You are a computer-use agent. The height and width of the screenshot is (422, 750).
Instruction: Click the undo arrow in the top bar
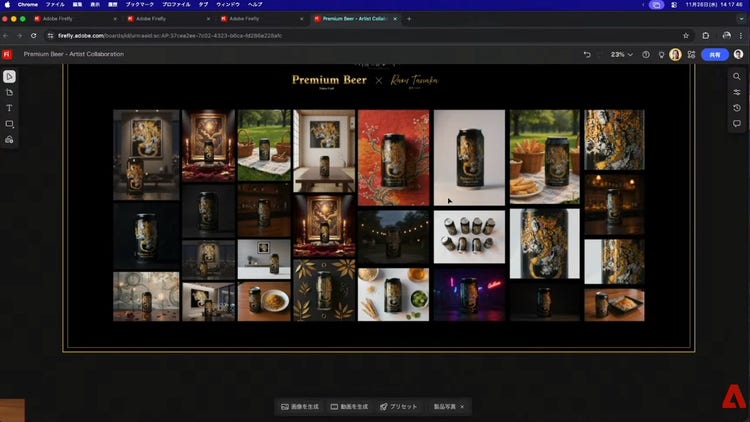(x=587, y=54)
